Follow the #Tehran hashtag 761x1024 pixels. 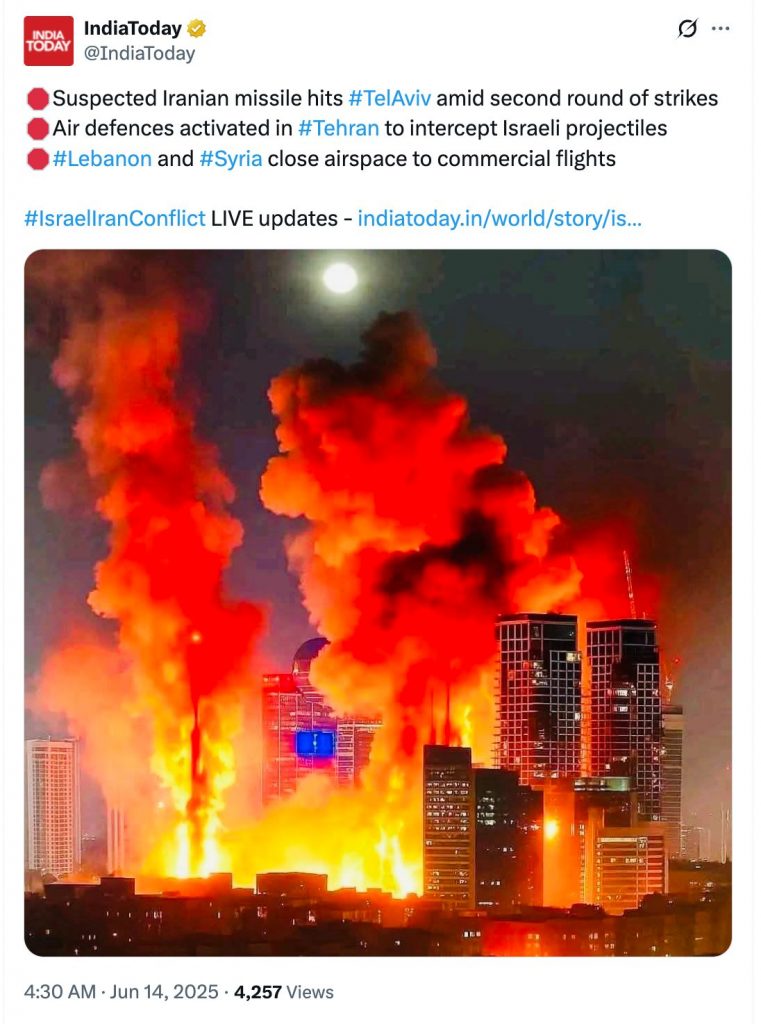pyautogui.click(x=338, y=128)
